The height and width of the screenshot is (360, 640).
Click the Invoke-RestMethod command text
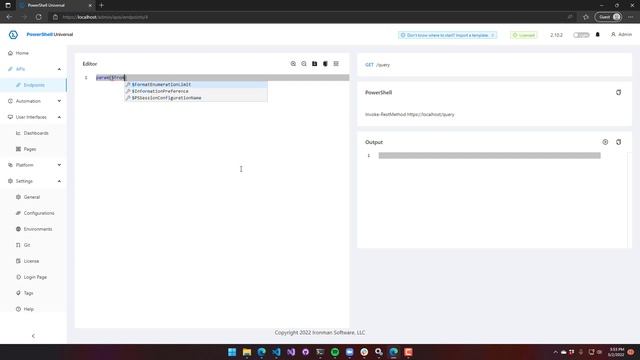pos(409,115)
